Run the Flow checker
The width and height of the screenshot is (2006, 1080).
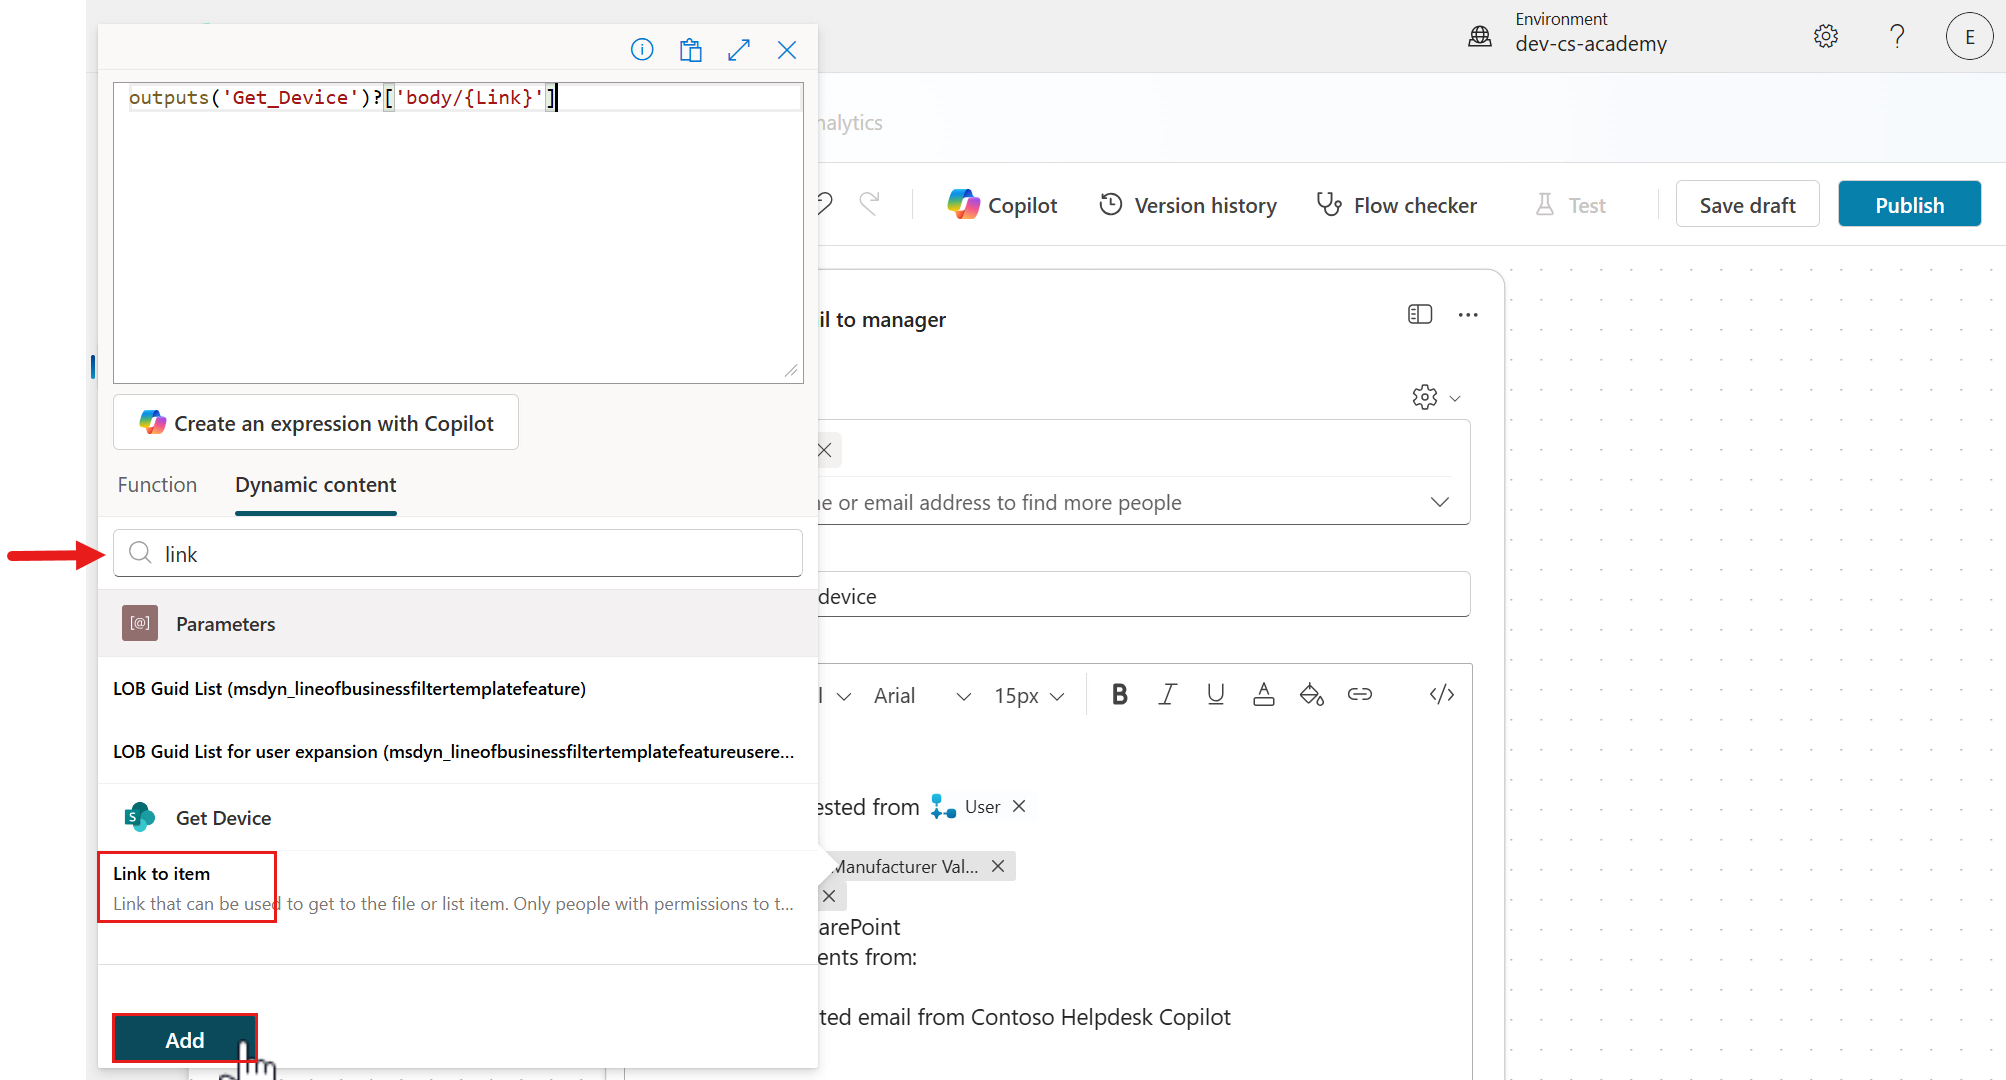tap(1397, 204)
